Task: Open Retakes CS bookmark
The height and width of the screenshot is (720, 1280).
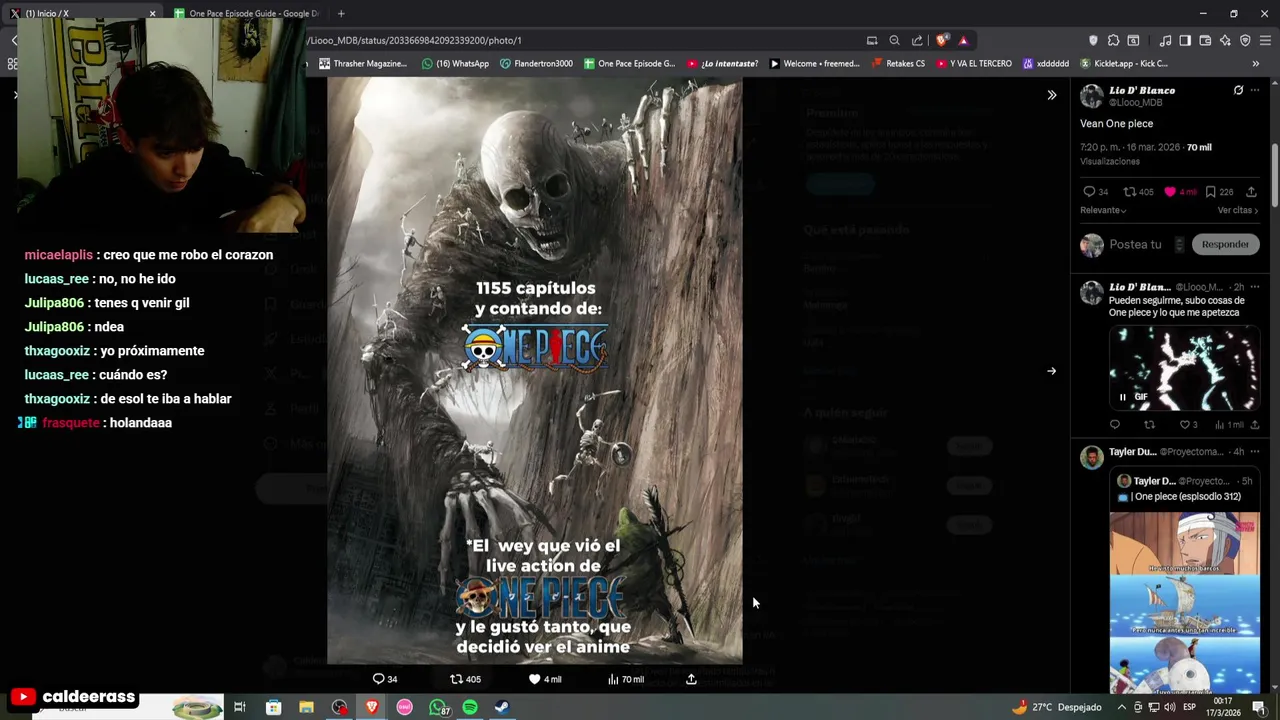Action: [x=898, y=63]
